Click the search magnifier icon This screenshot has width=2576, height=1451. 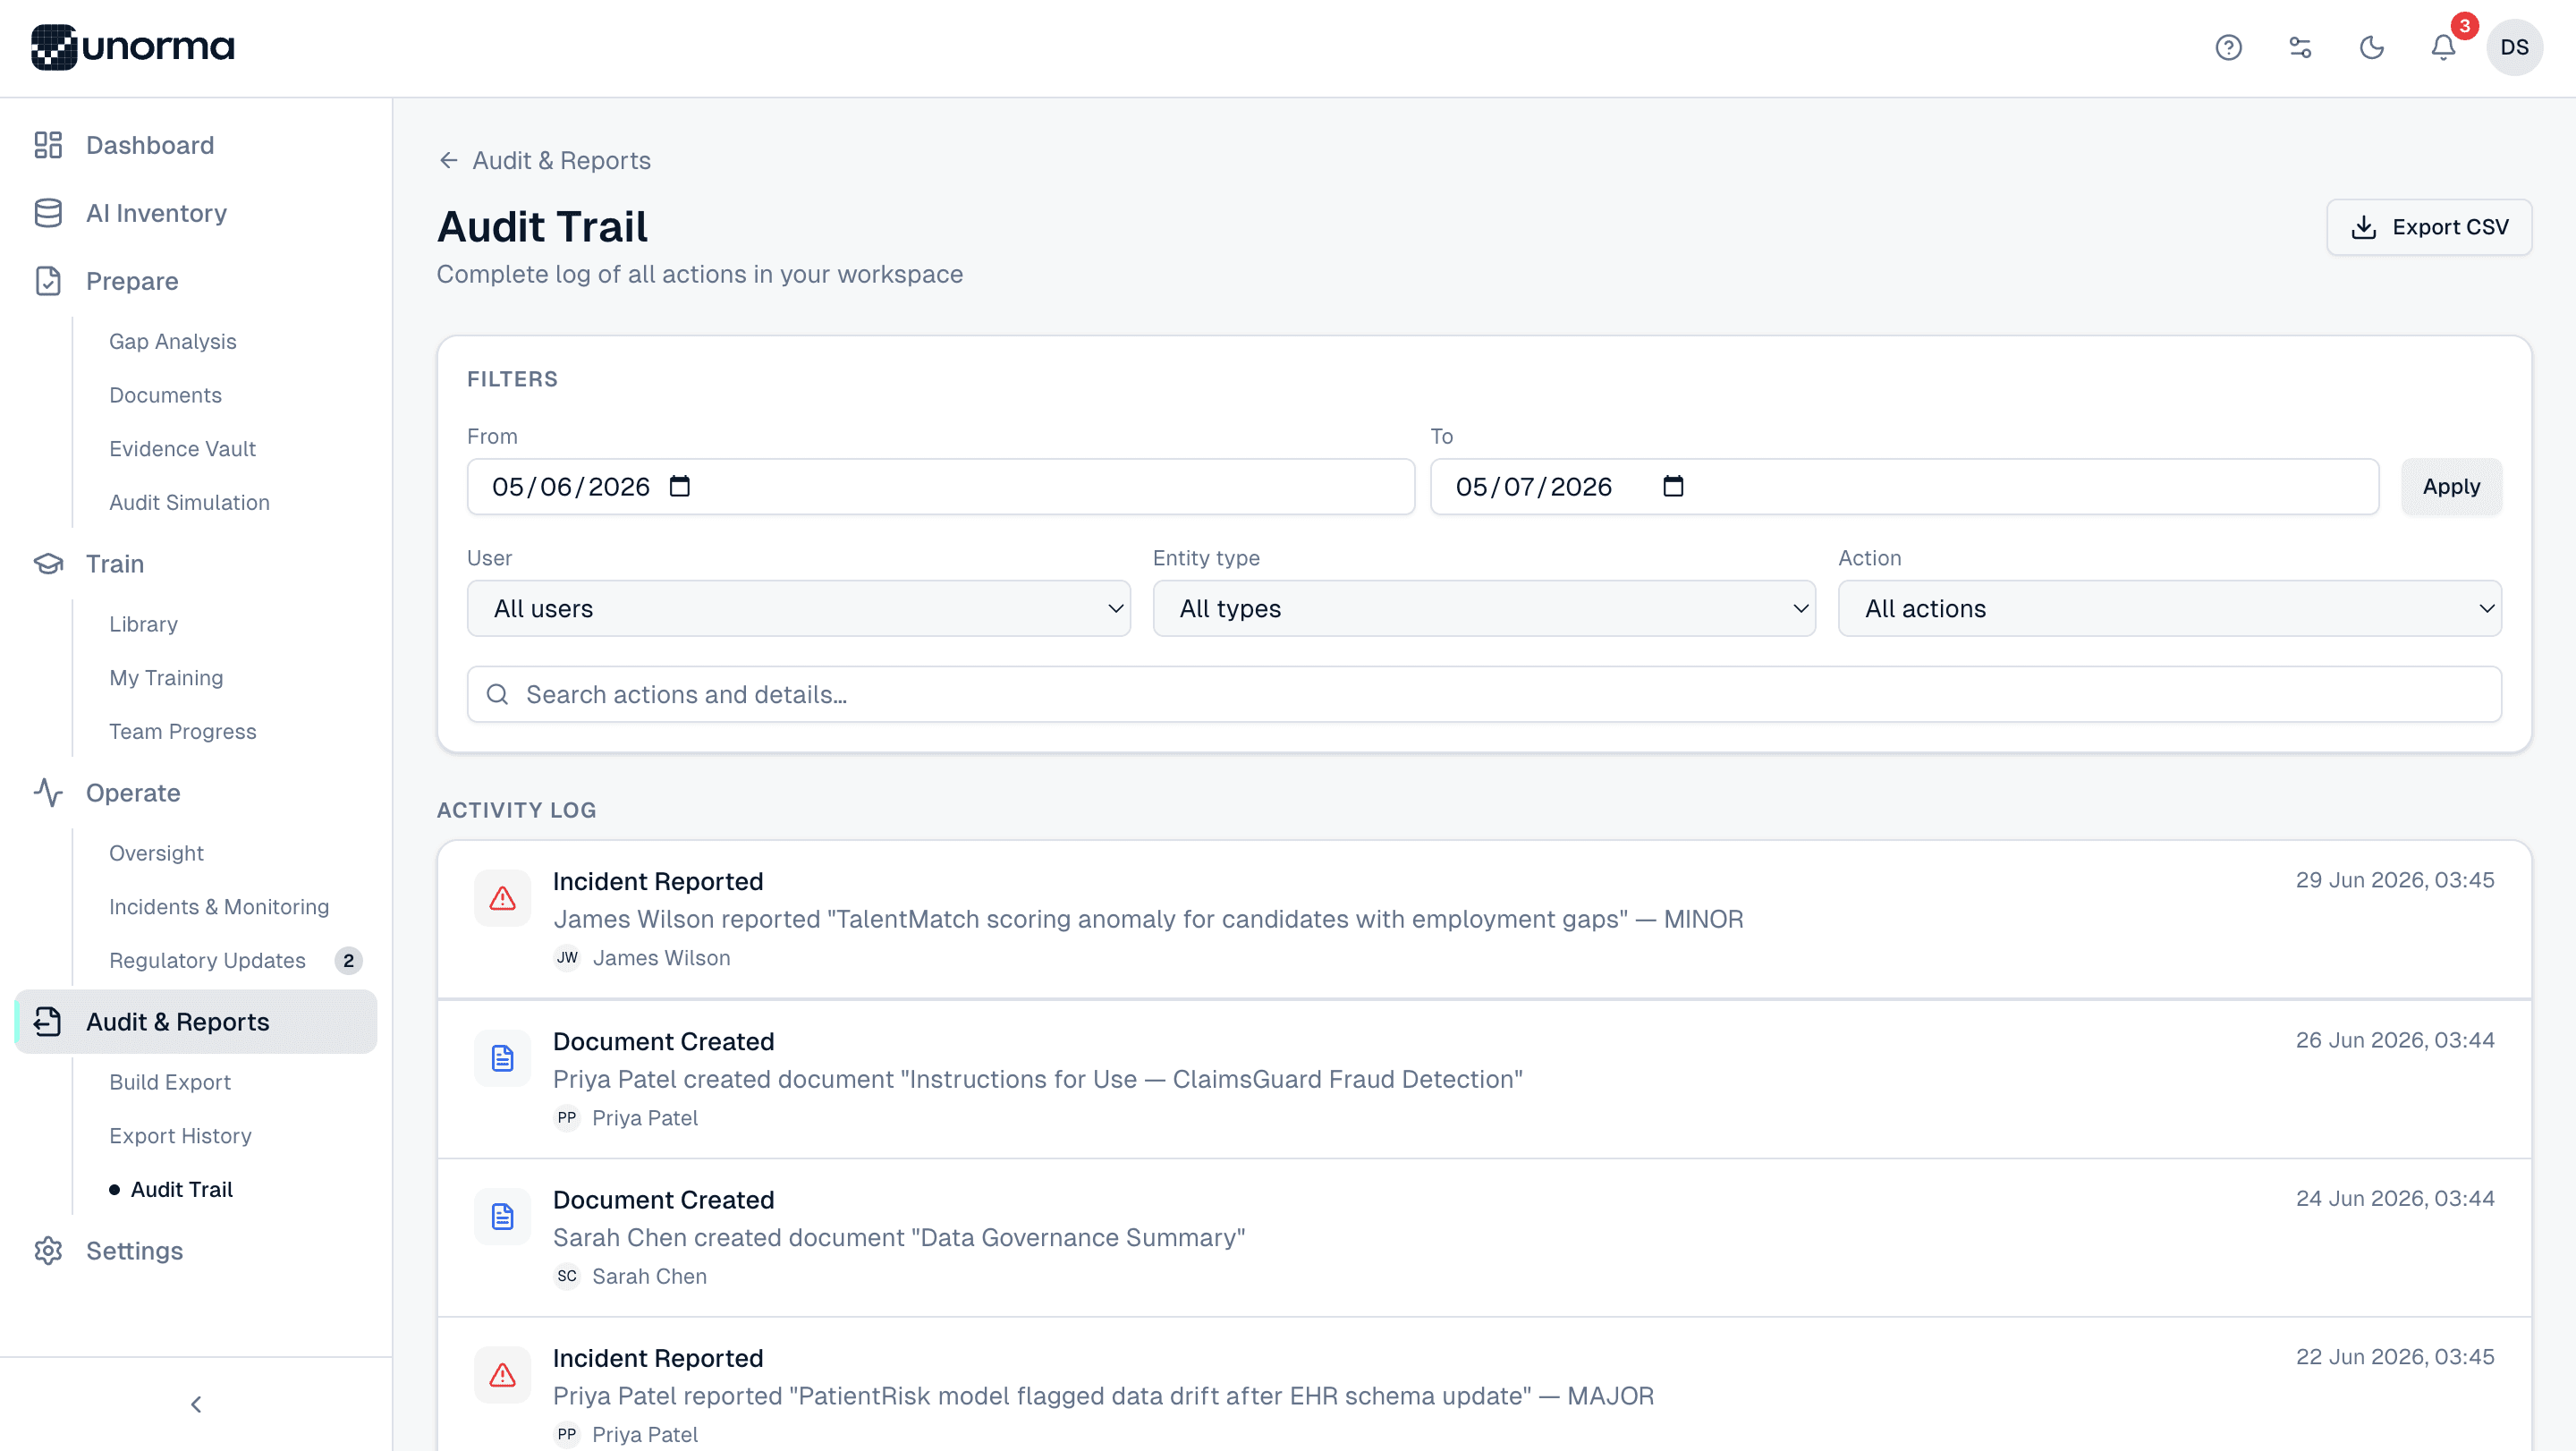pyautogui.click(x=497, y=694)
